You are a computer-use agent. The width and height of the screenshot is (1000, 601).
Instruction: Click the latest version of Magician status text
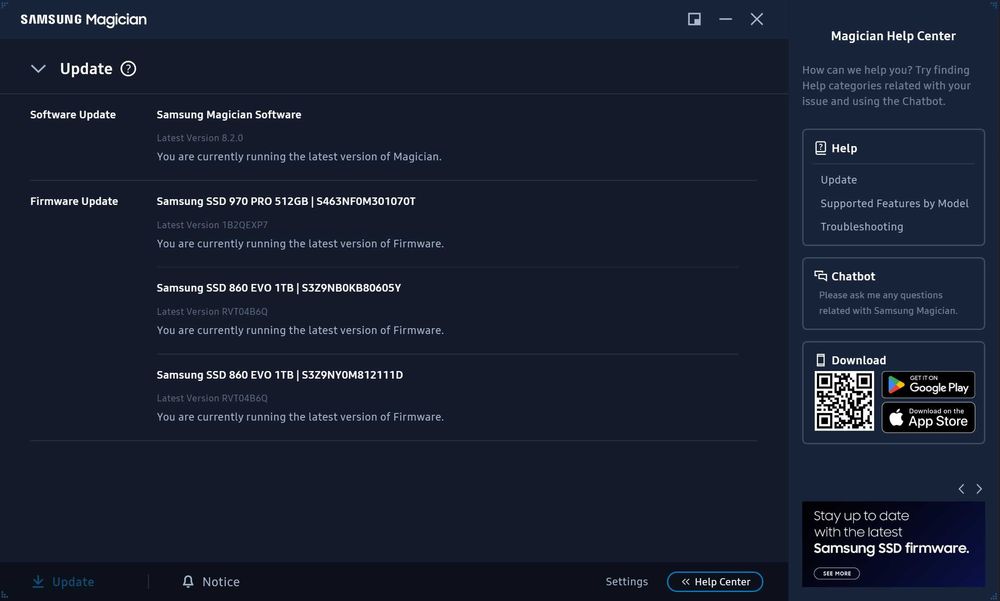[299, 156]
